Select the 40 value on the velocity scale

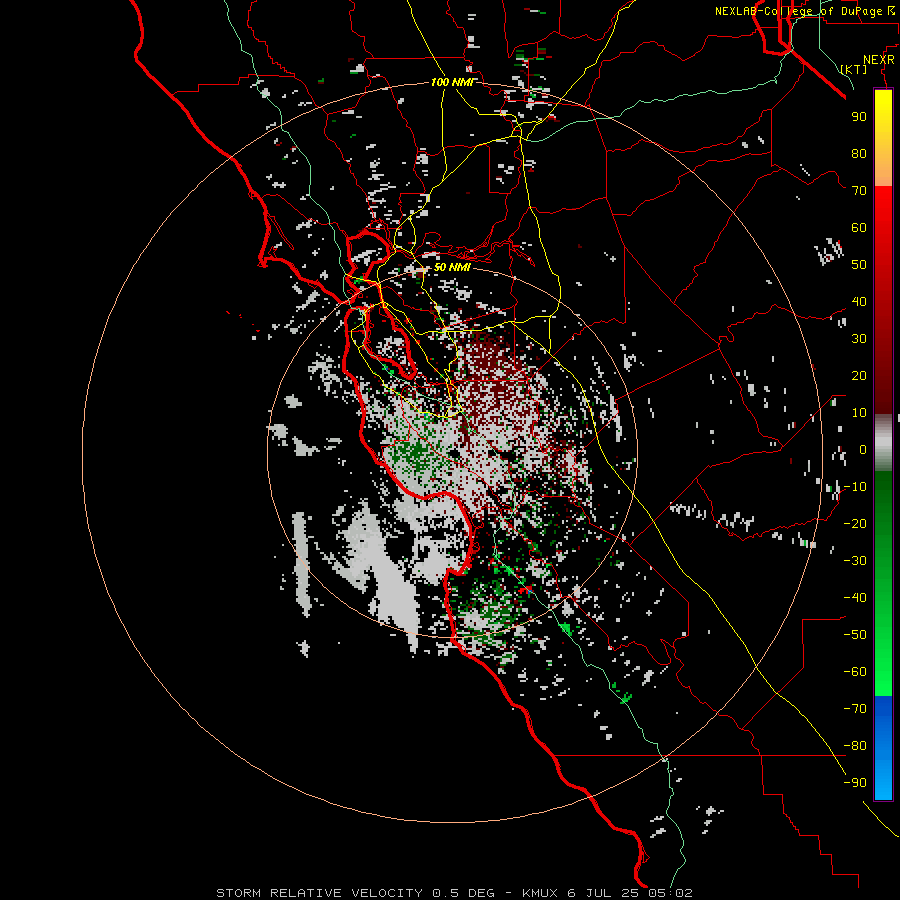click(x=859, y=301)
